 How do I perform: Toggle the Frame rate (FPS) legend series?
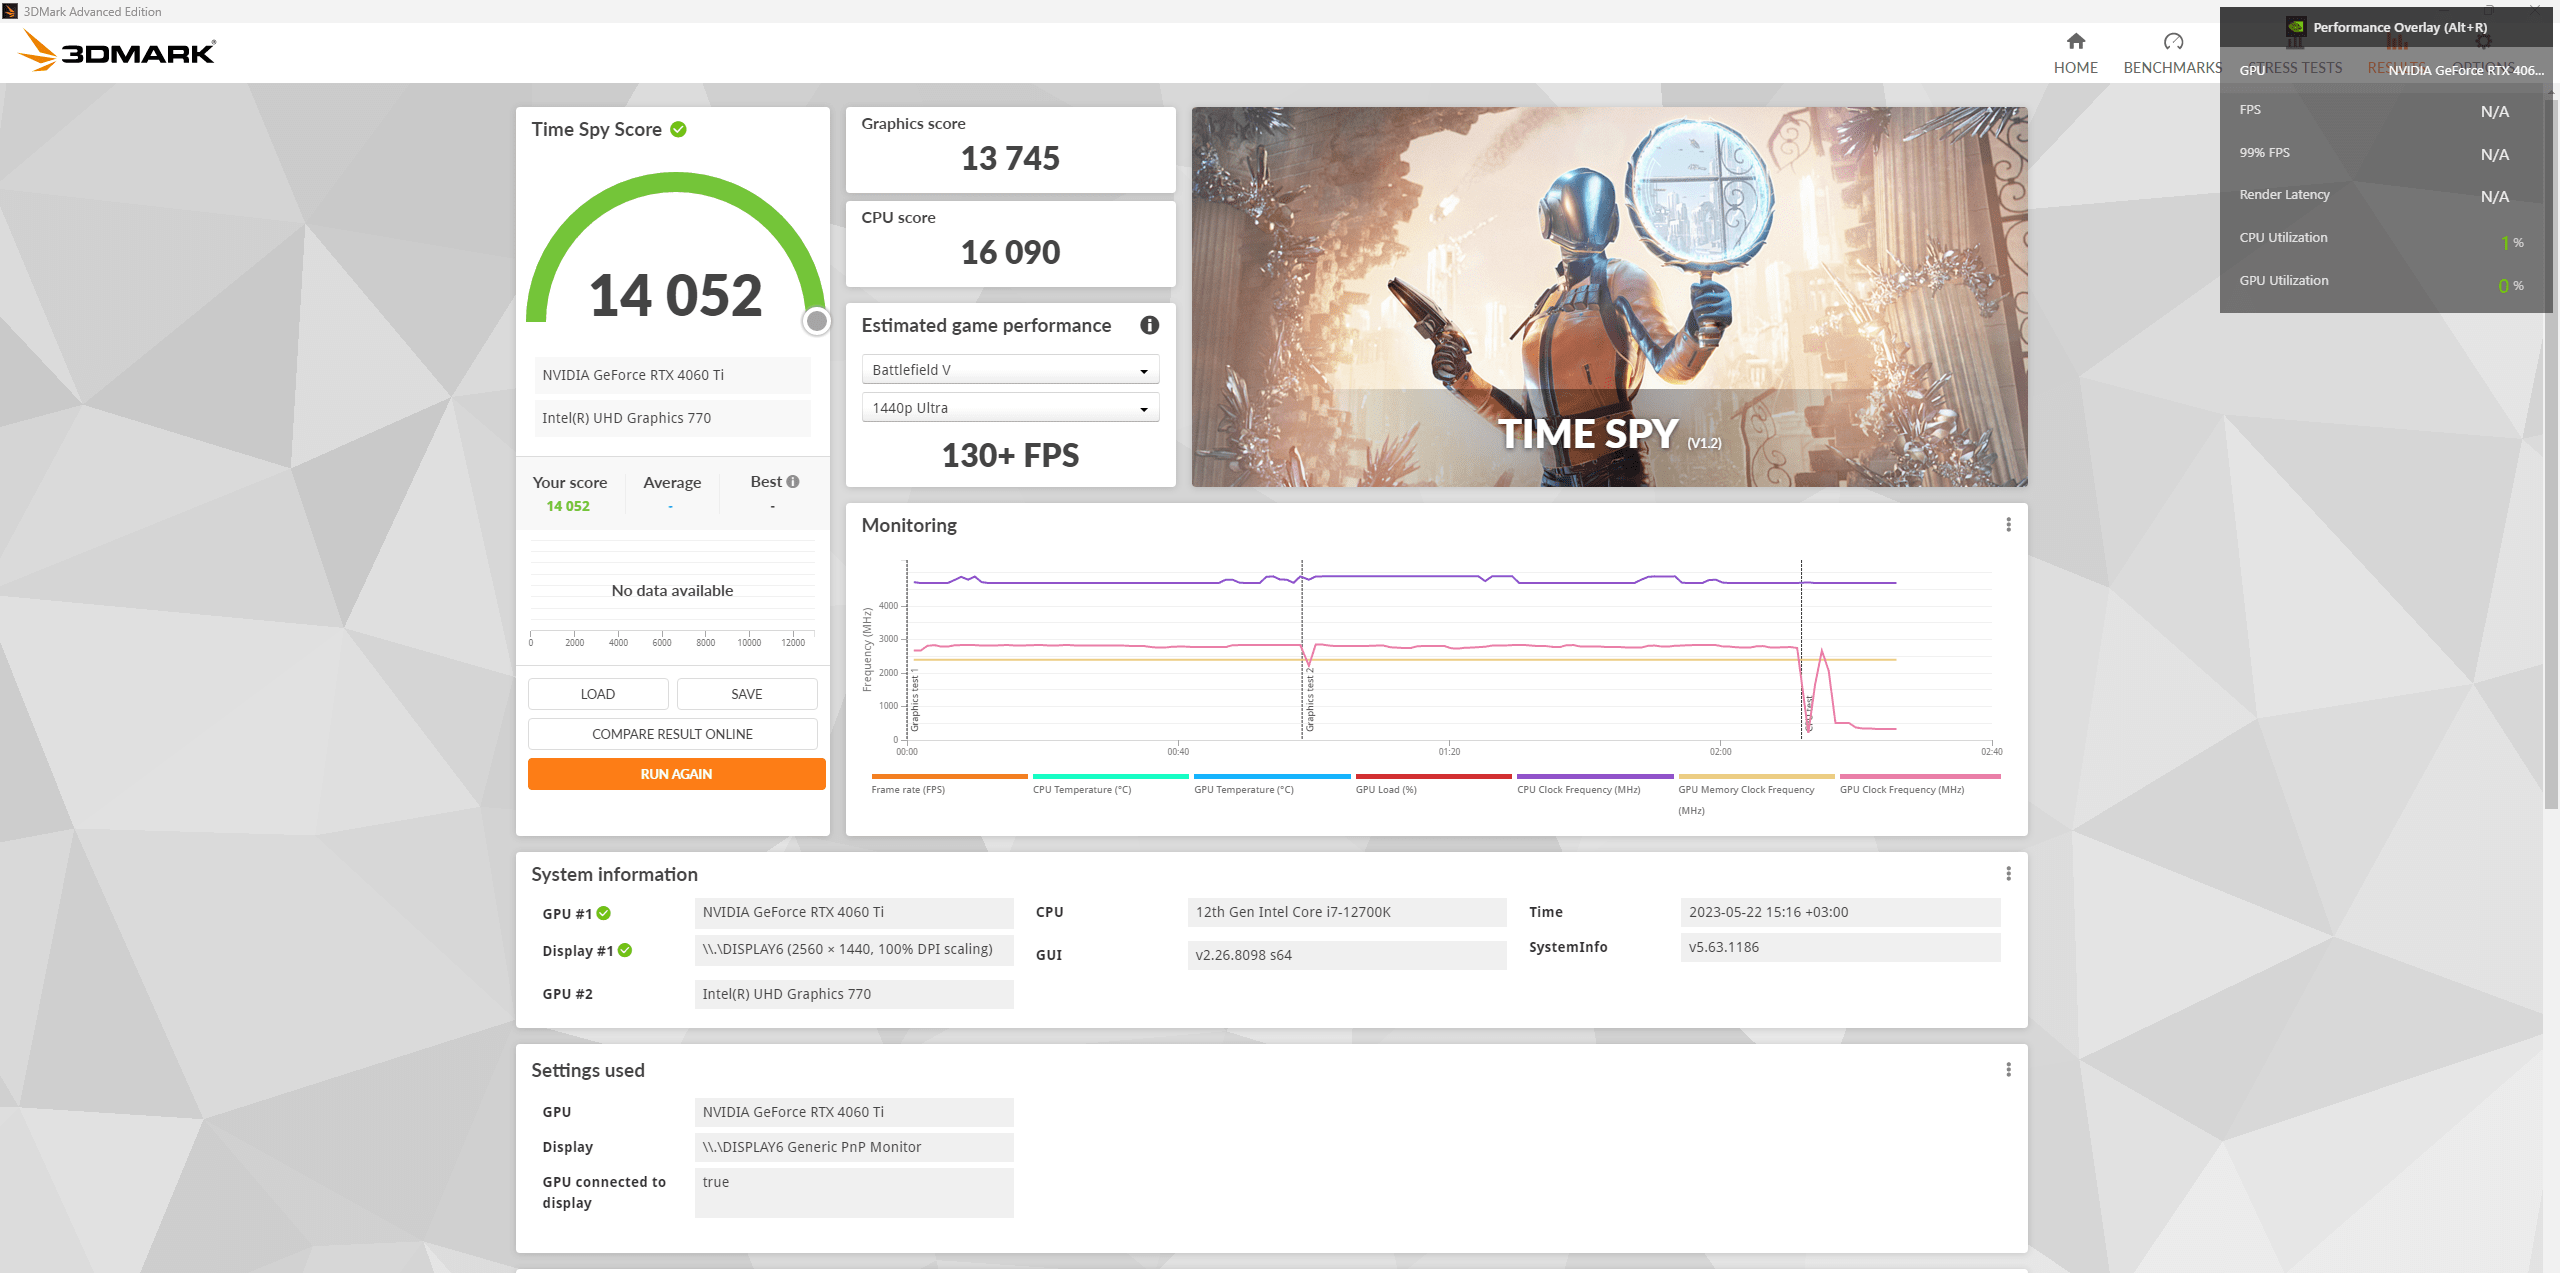pyautogui.click(x=907, y=789)
